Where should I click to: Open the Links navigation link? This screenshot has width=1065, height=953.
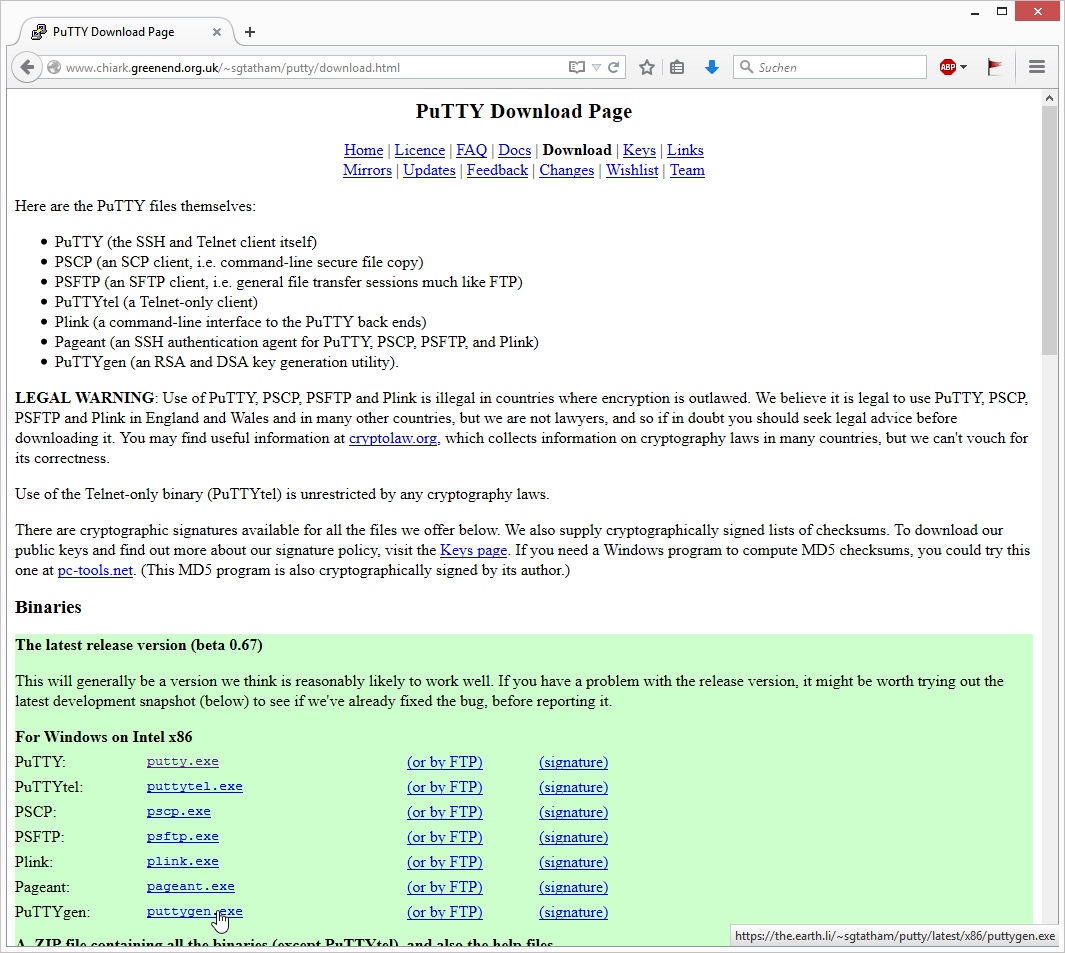pos(685,150)
